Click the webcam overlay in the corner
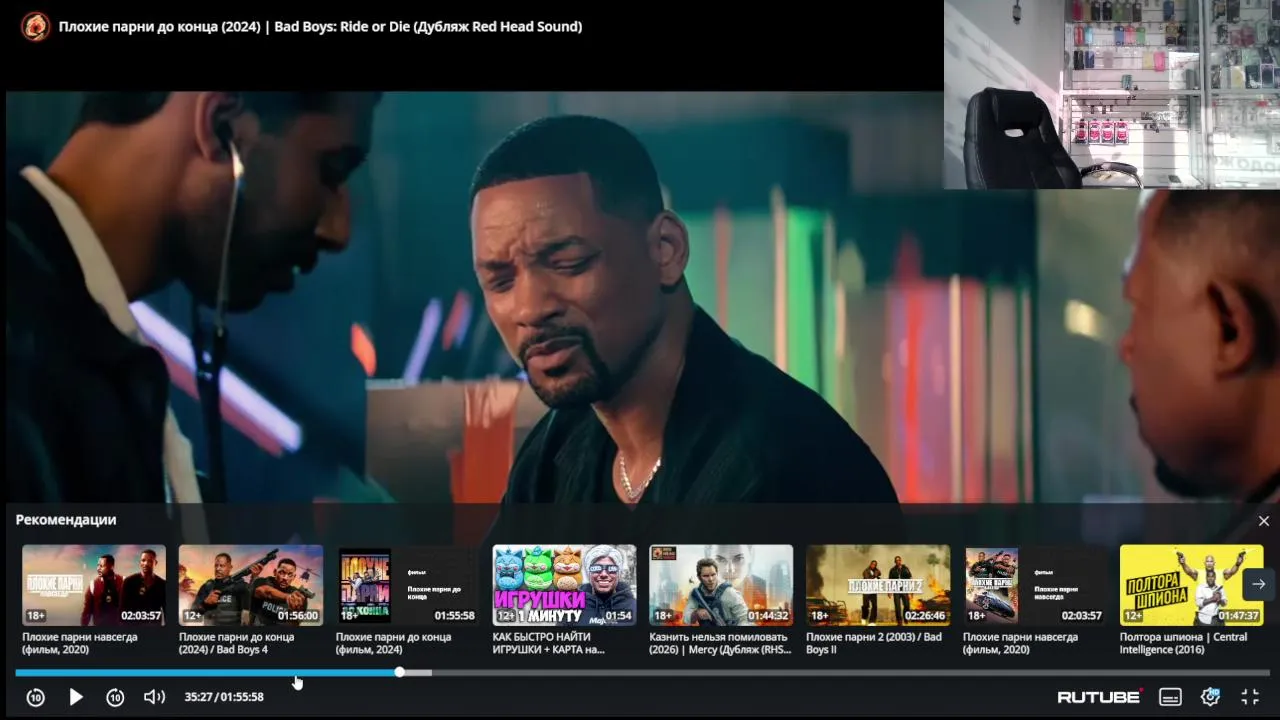 coord(1112,94)
